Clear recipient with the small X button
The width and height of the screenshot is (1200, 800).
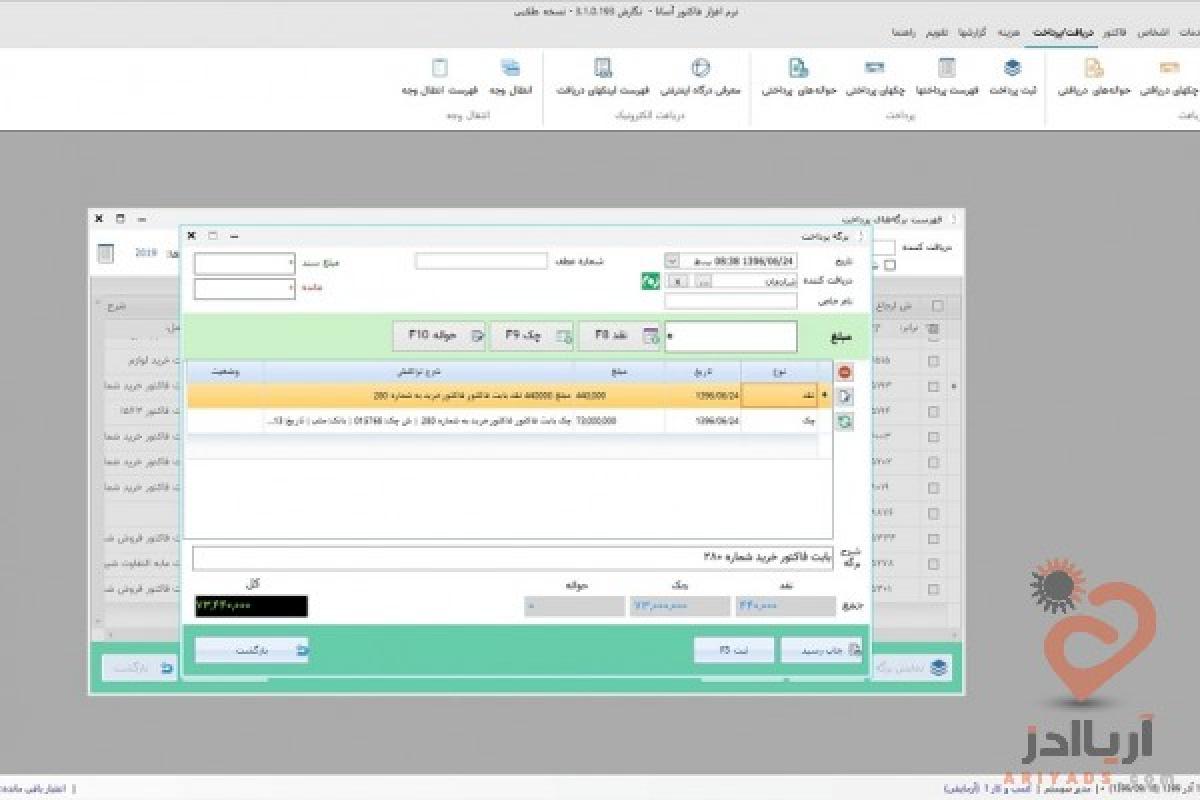(x=680, y=282)
